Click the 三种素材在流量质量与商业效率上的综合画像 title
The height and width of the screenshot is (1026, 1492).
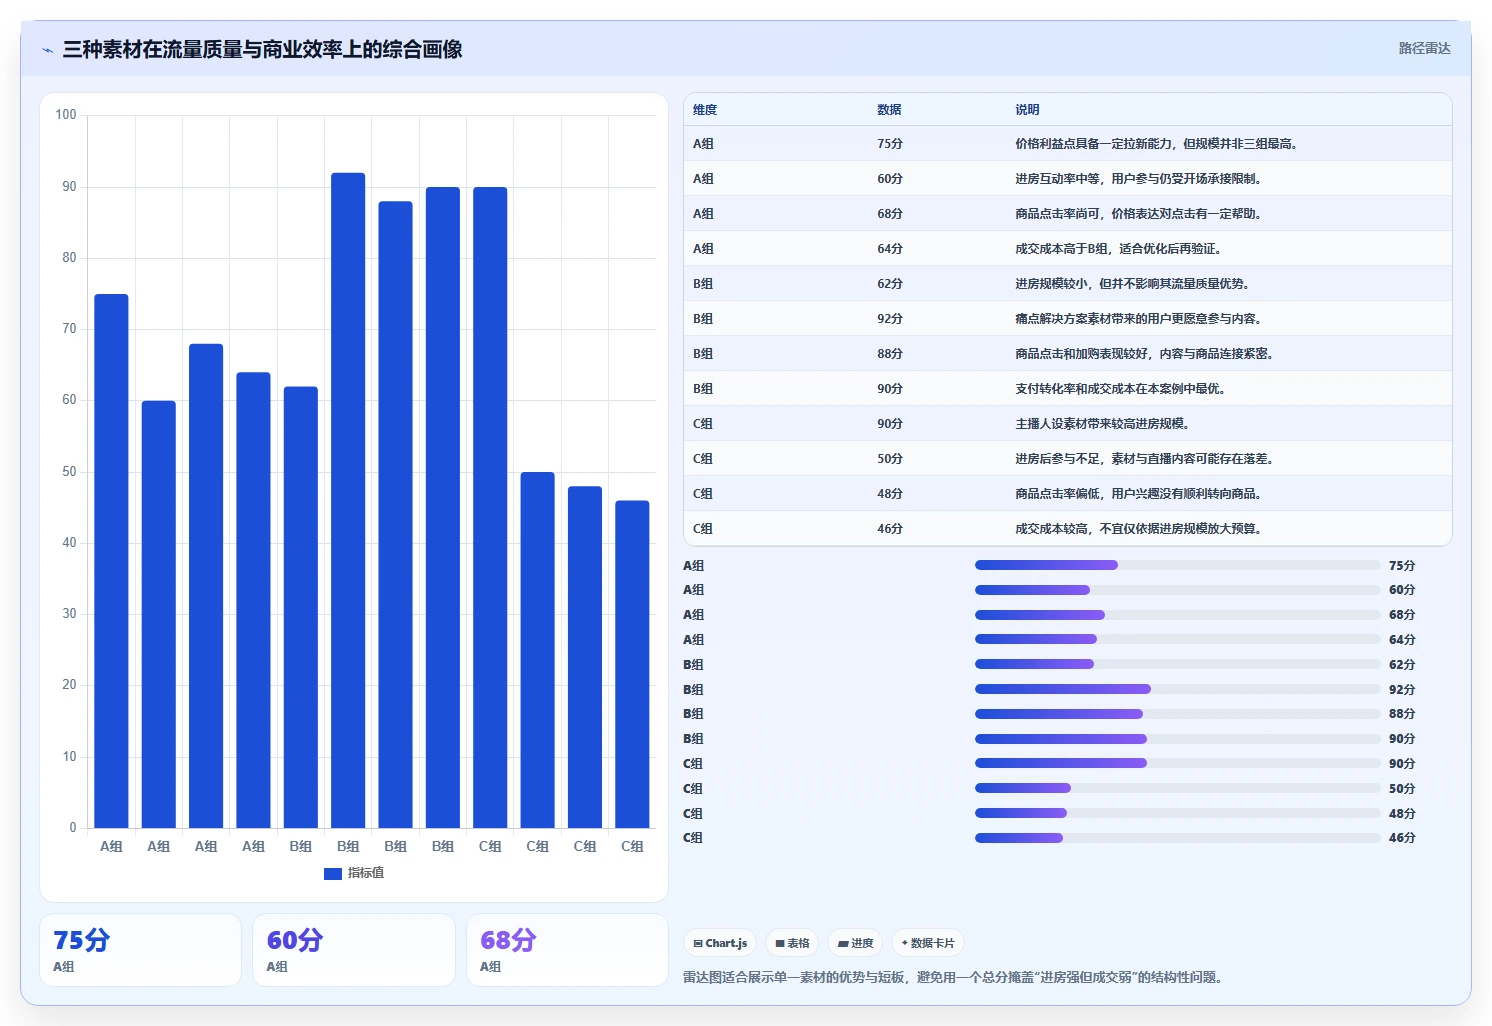(262, 49)
